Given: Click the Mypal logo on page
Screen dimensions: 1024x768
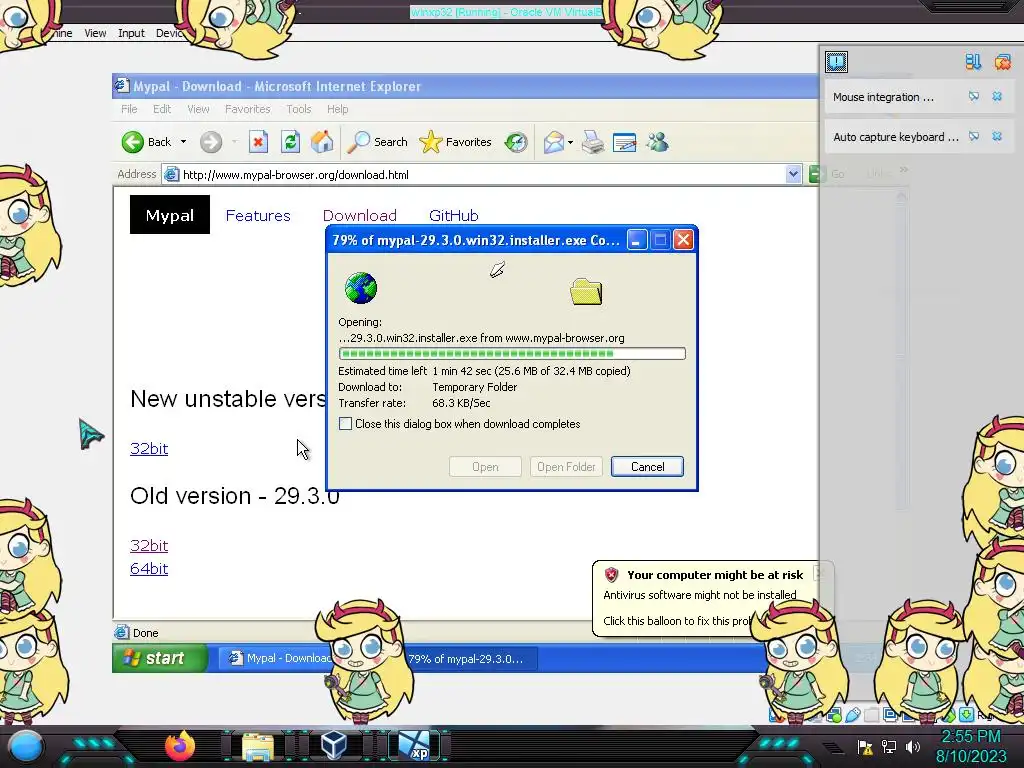Looking at the screenshot, I should [170, 215].
